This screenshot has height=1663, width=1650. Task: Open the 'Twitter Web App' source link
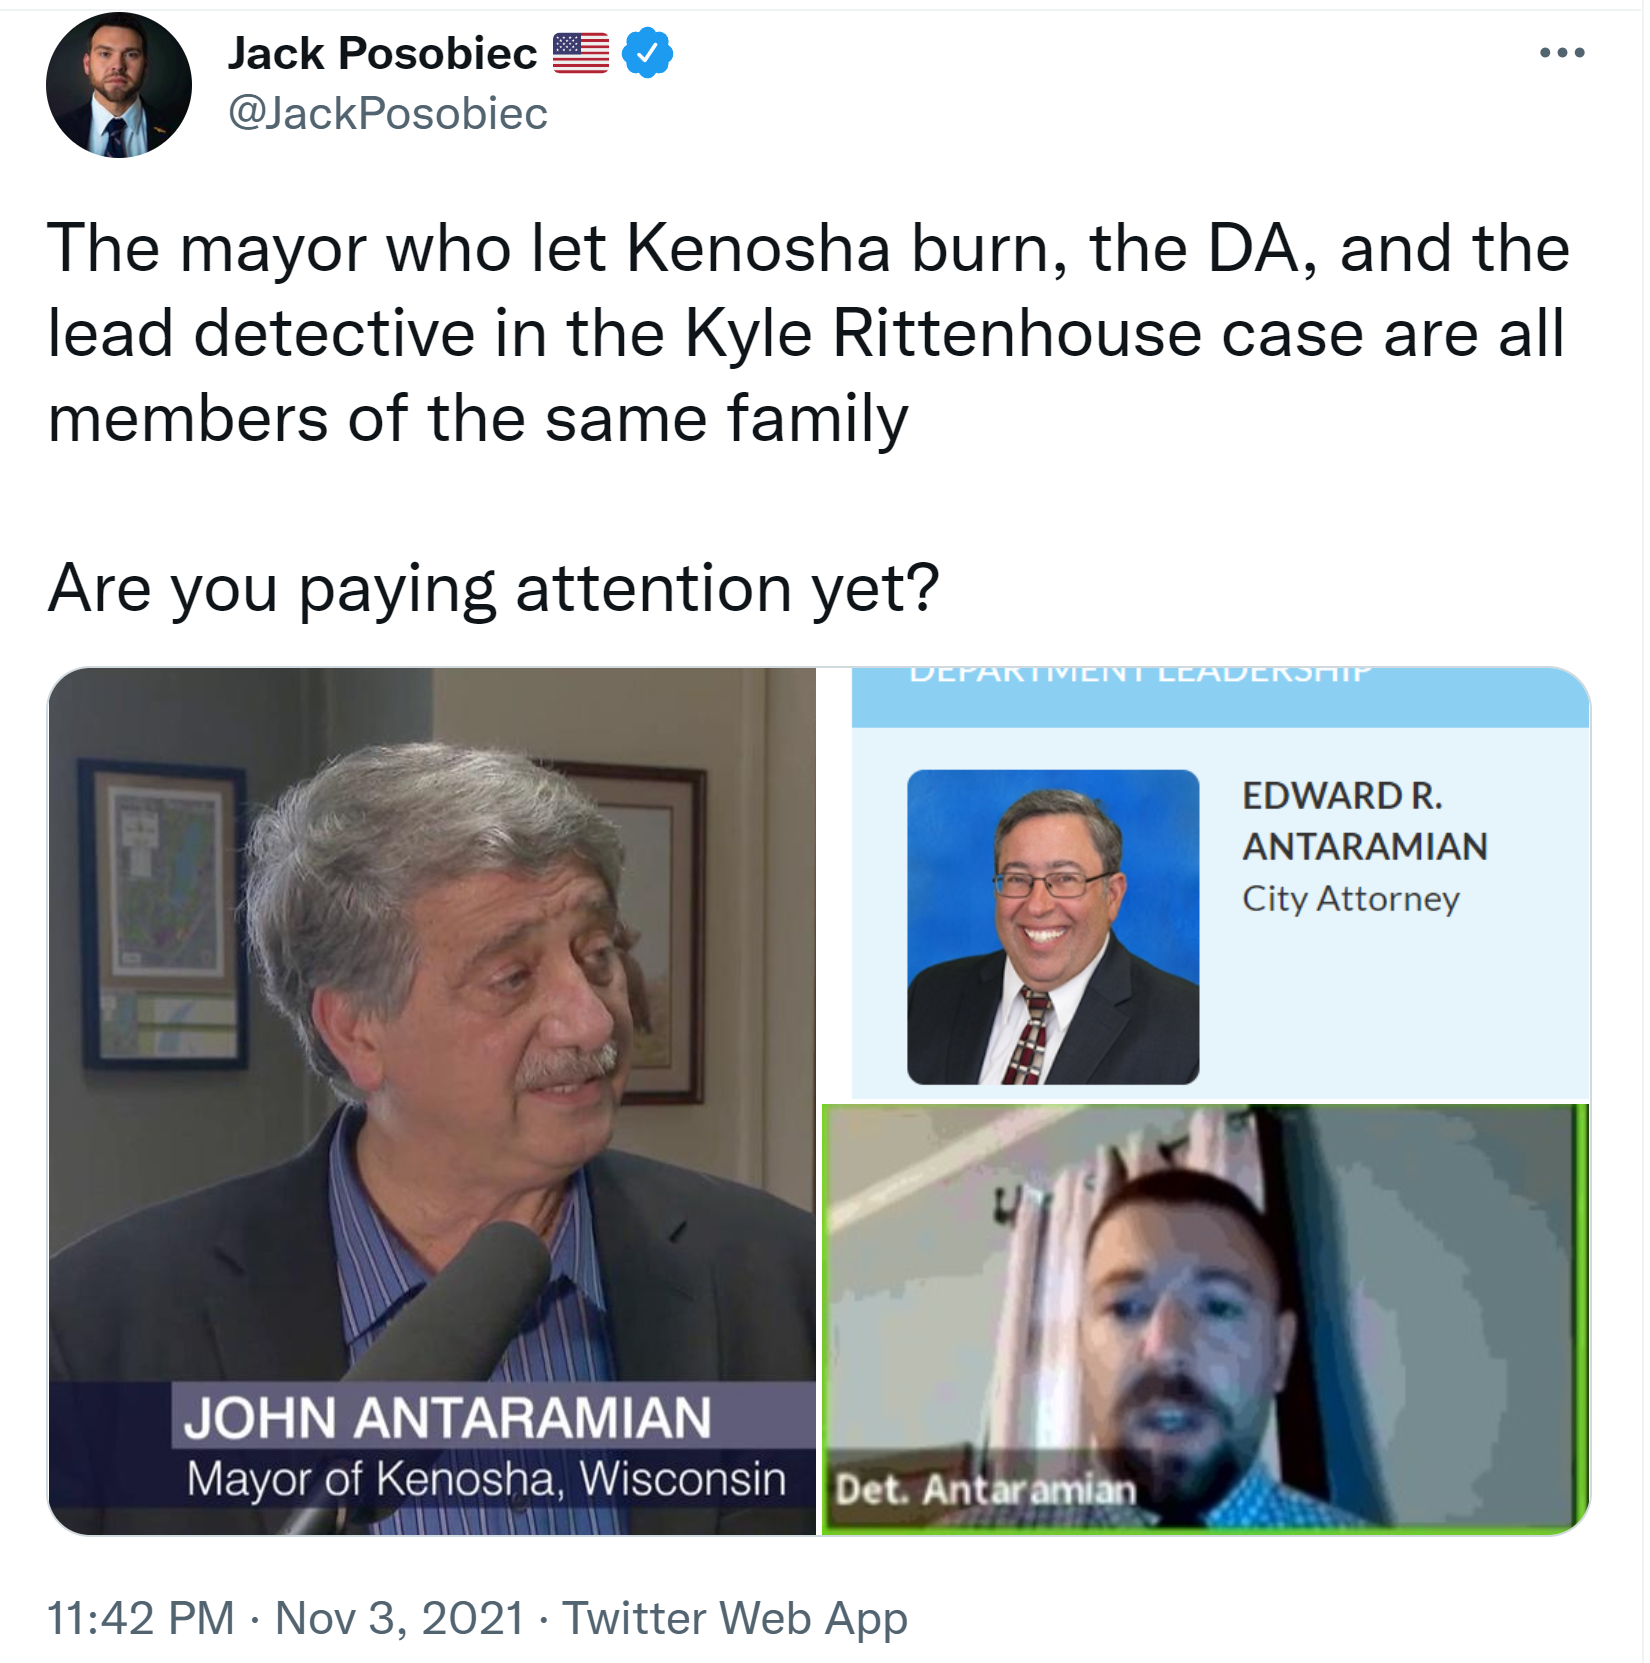click(x=735, y=1618)
